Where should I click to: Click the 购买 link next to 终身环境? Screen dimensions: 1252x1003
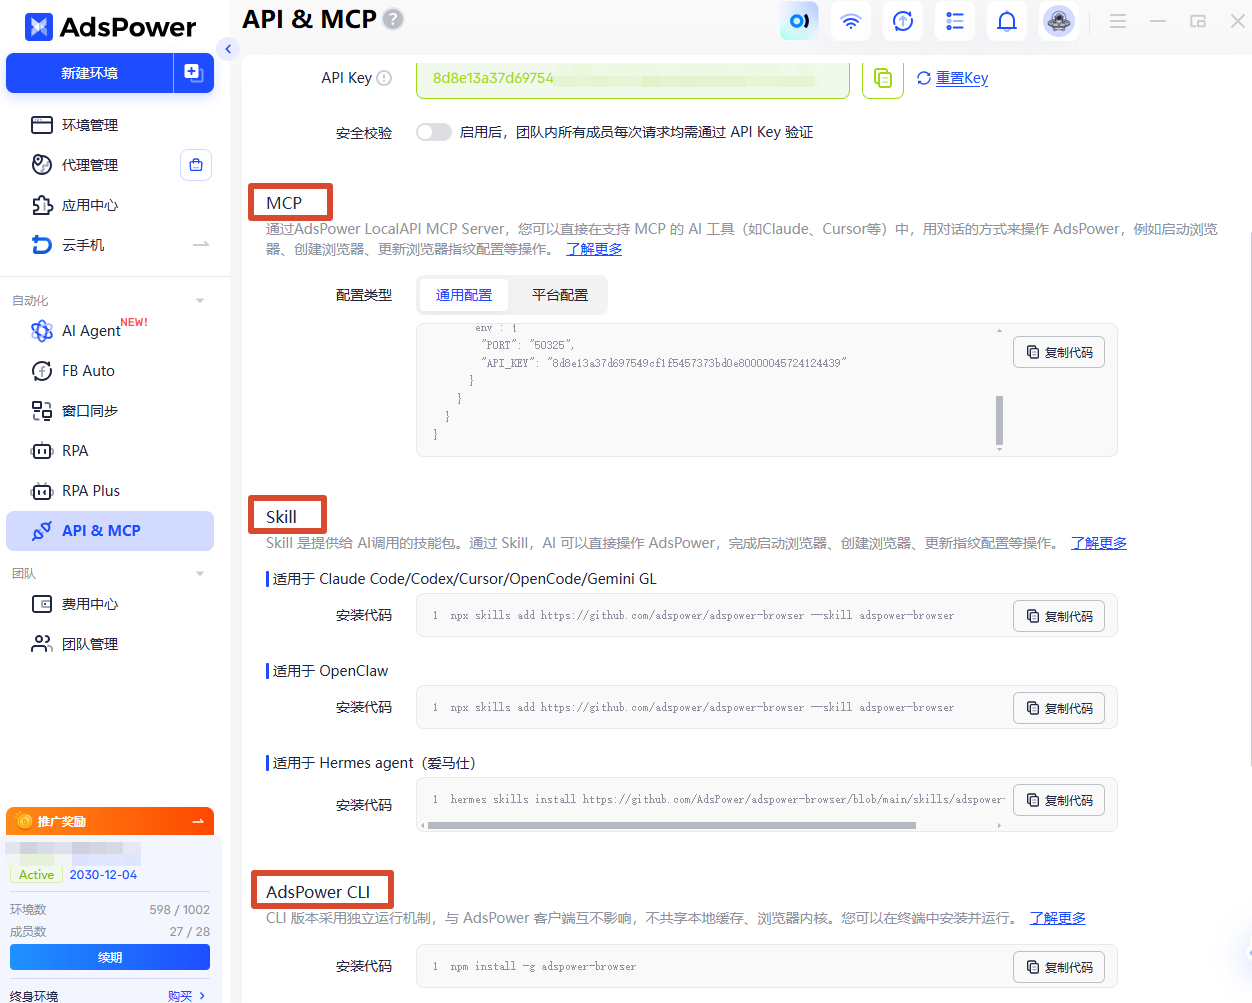coord(186,996)
